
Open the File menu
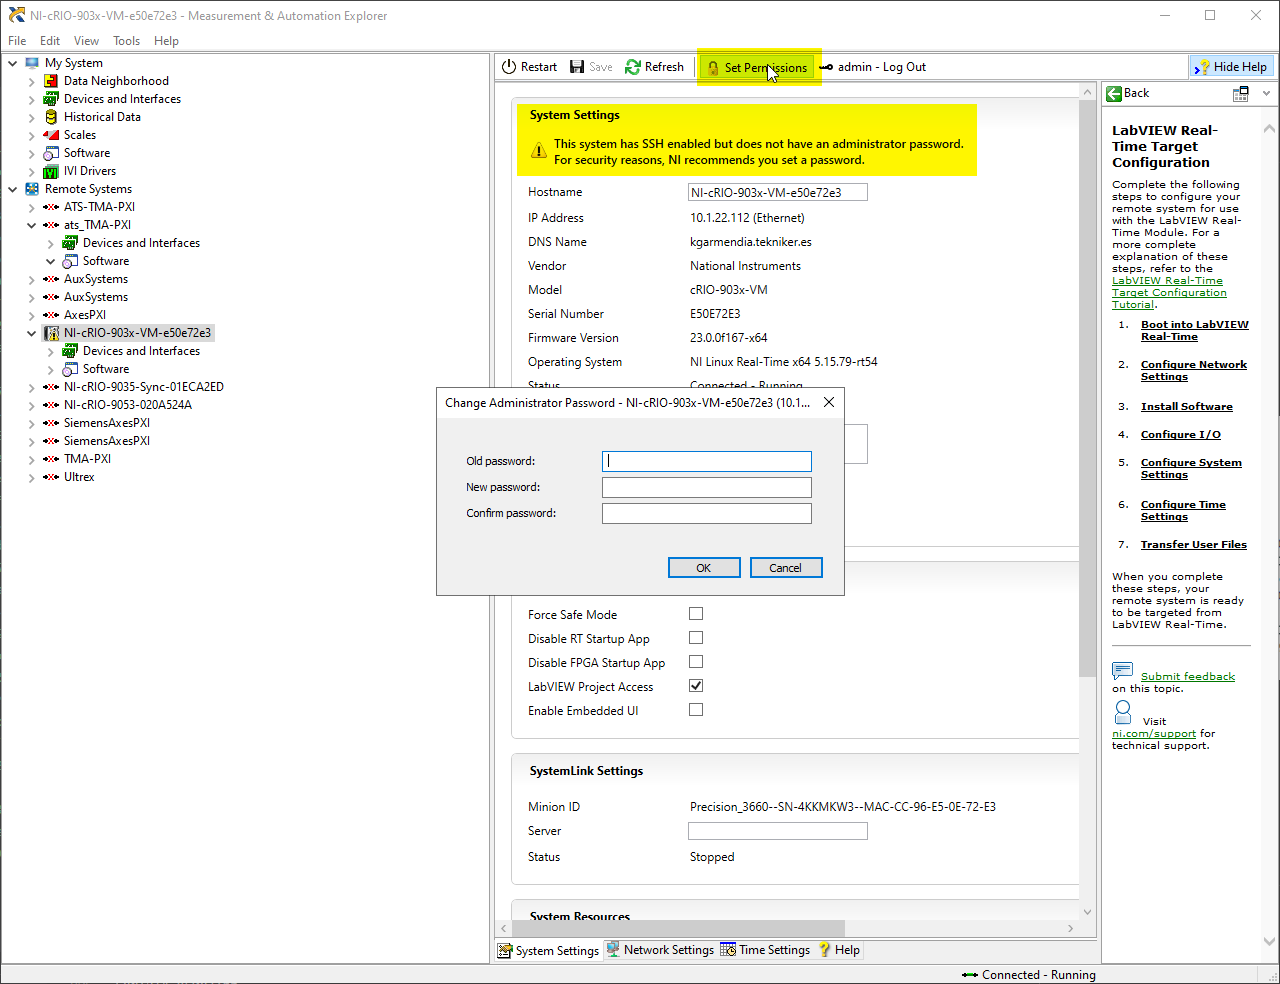17,41
